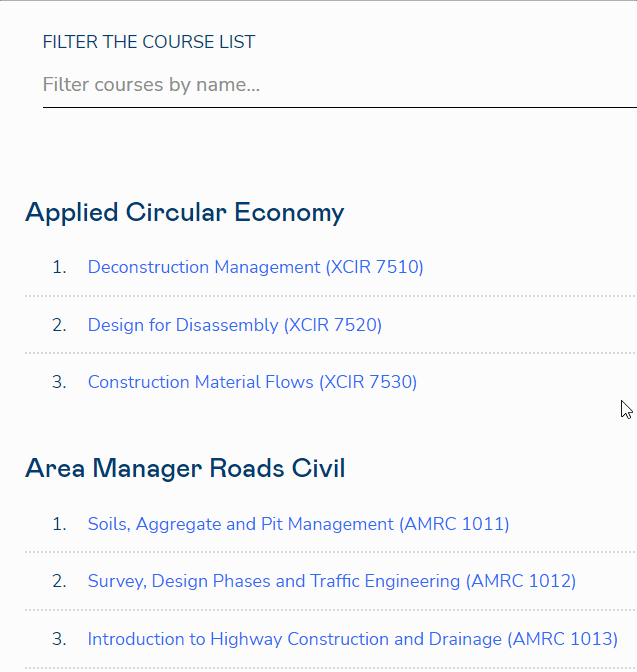637x672 pixels.
Task: Click list number 1 beside Deconstruction Management
Action: 59,267
